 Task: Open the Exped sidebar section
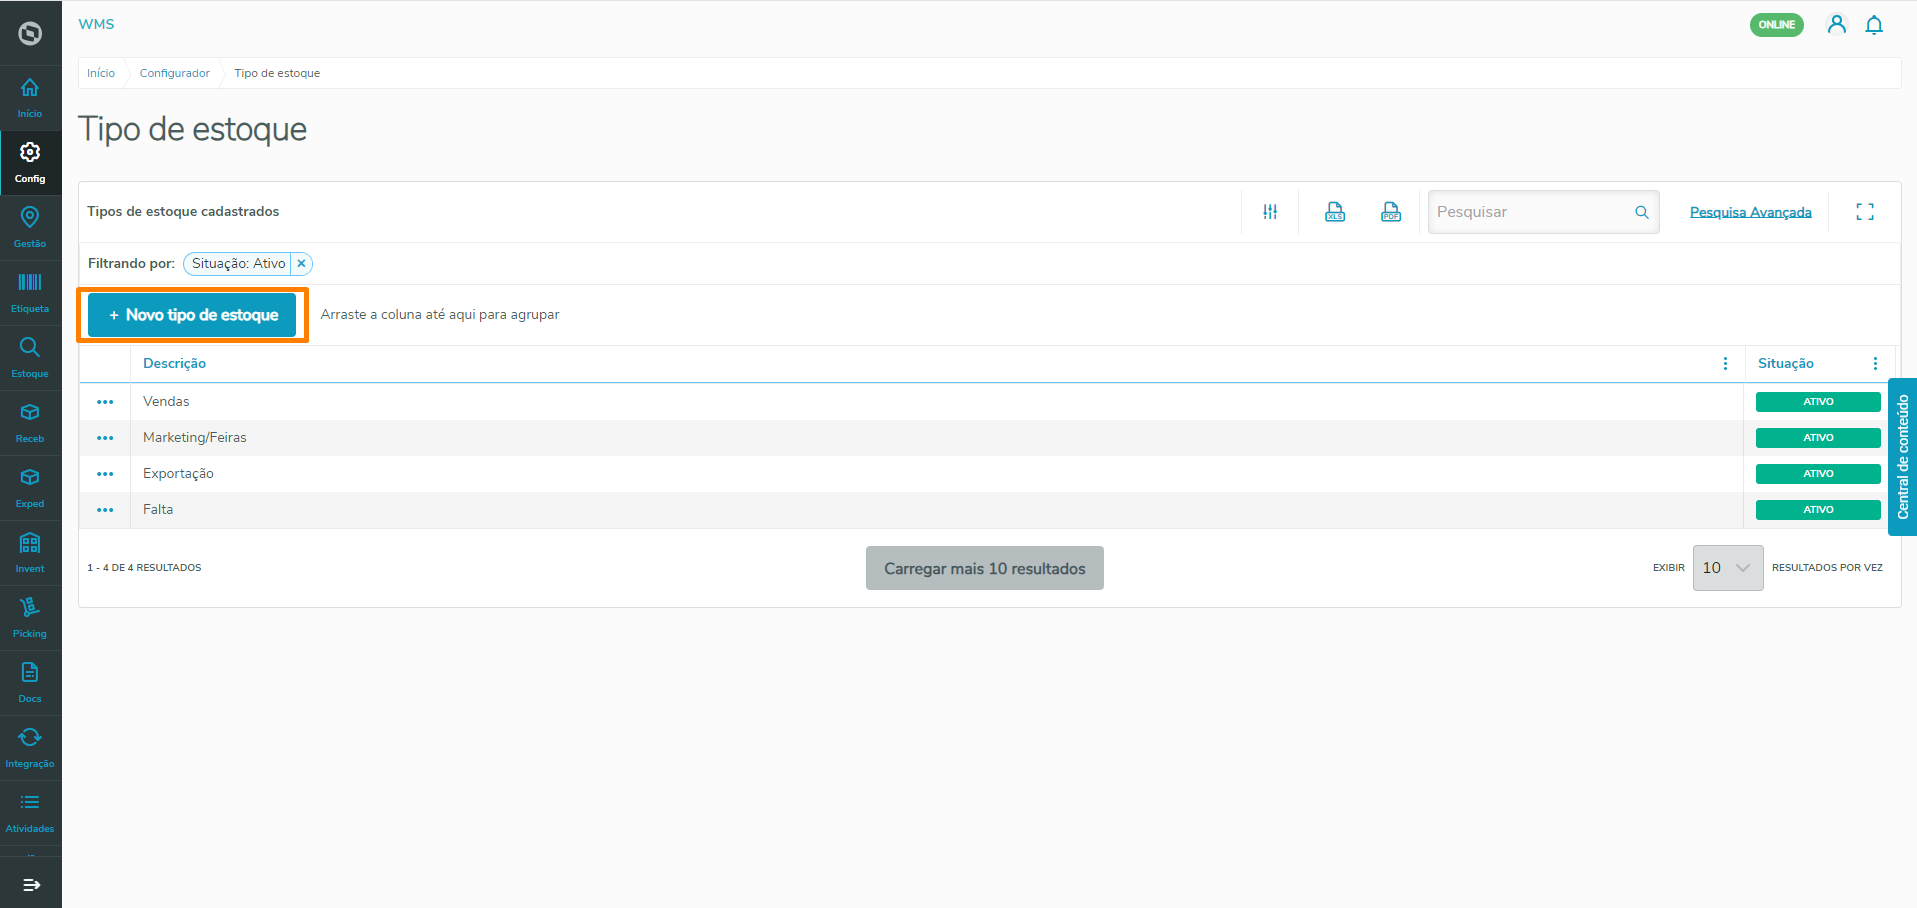pos(30,488)
